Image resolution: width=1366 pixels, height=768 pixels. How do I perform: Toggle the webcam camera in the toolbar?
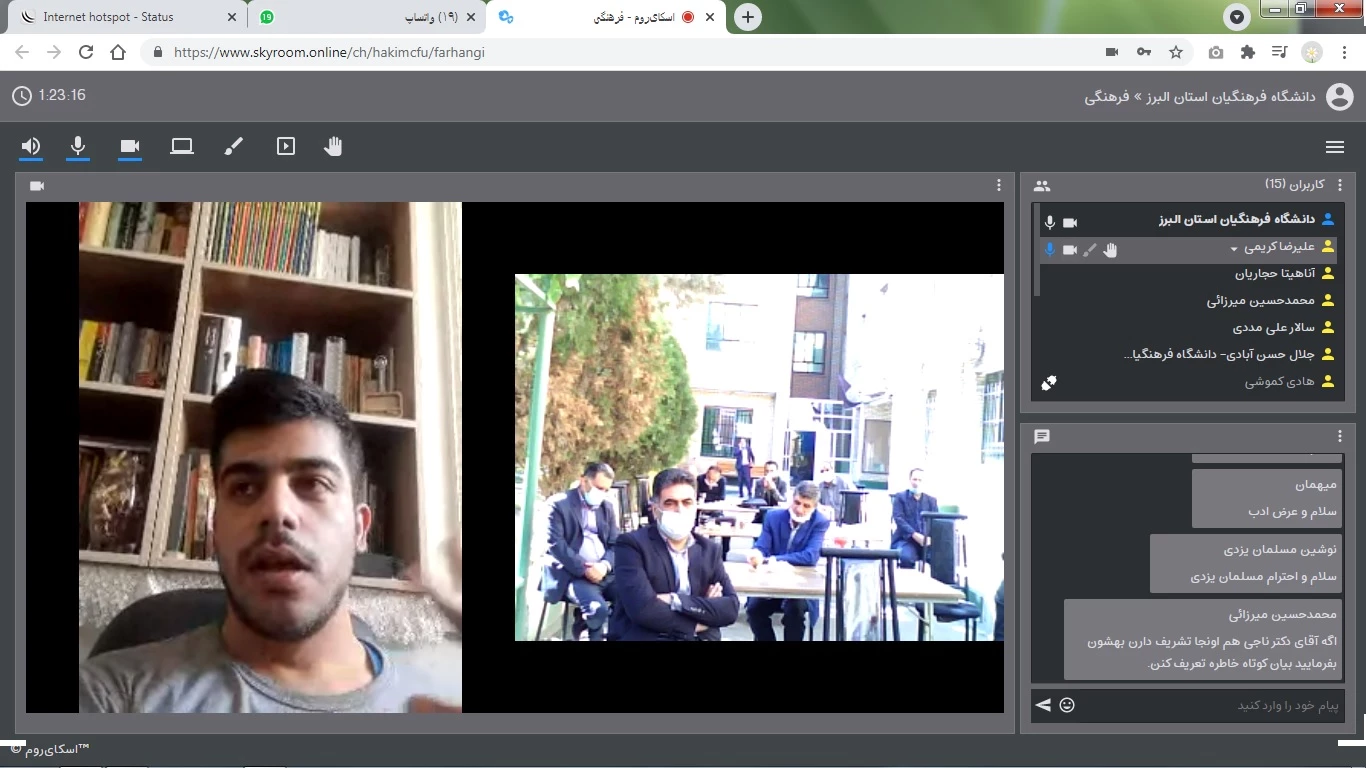[x=130, y=147]
